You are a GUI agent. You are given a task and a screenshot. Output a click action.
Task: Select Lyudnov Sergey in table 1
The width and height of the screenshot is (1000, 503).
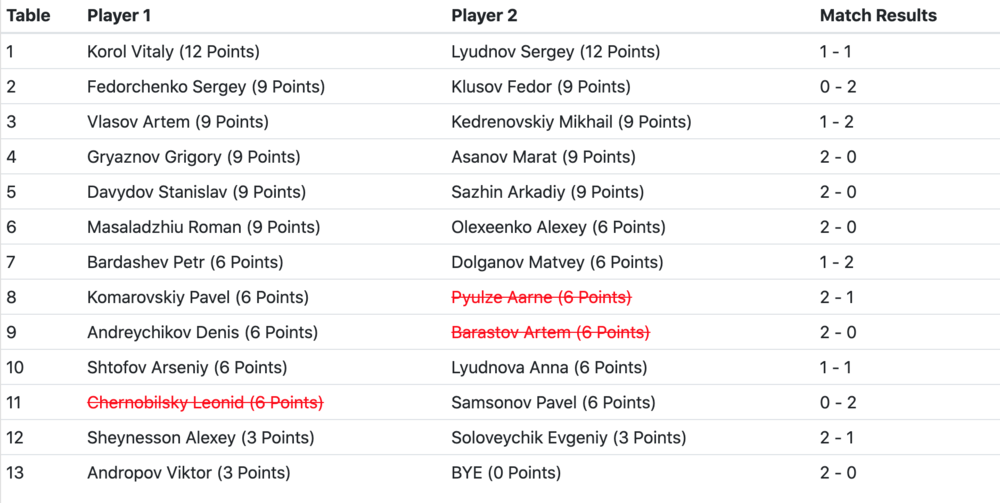click(x=555, y=52)
